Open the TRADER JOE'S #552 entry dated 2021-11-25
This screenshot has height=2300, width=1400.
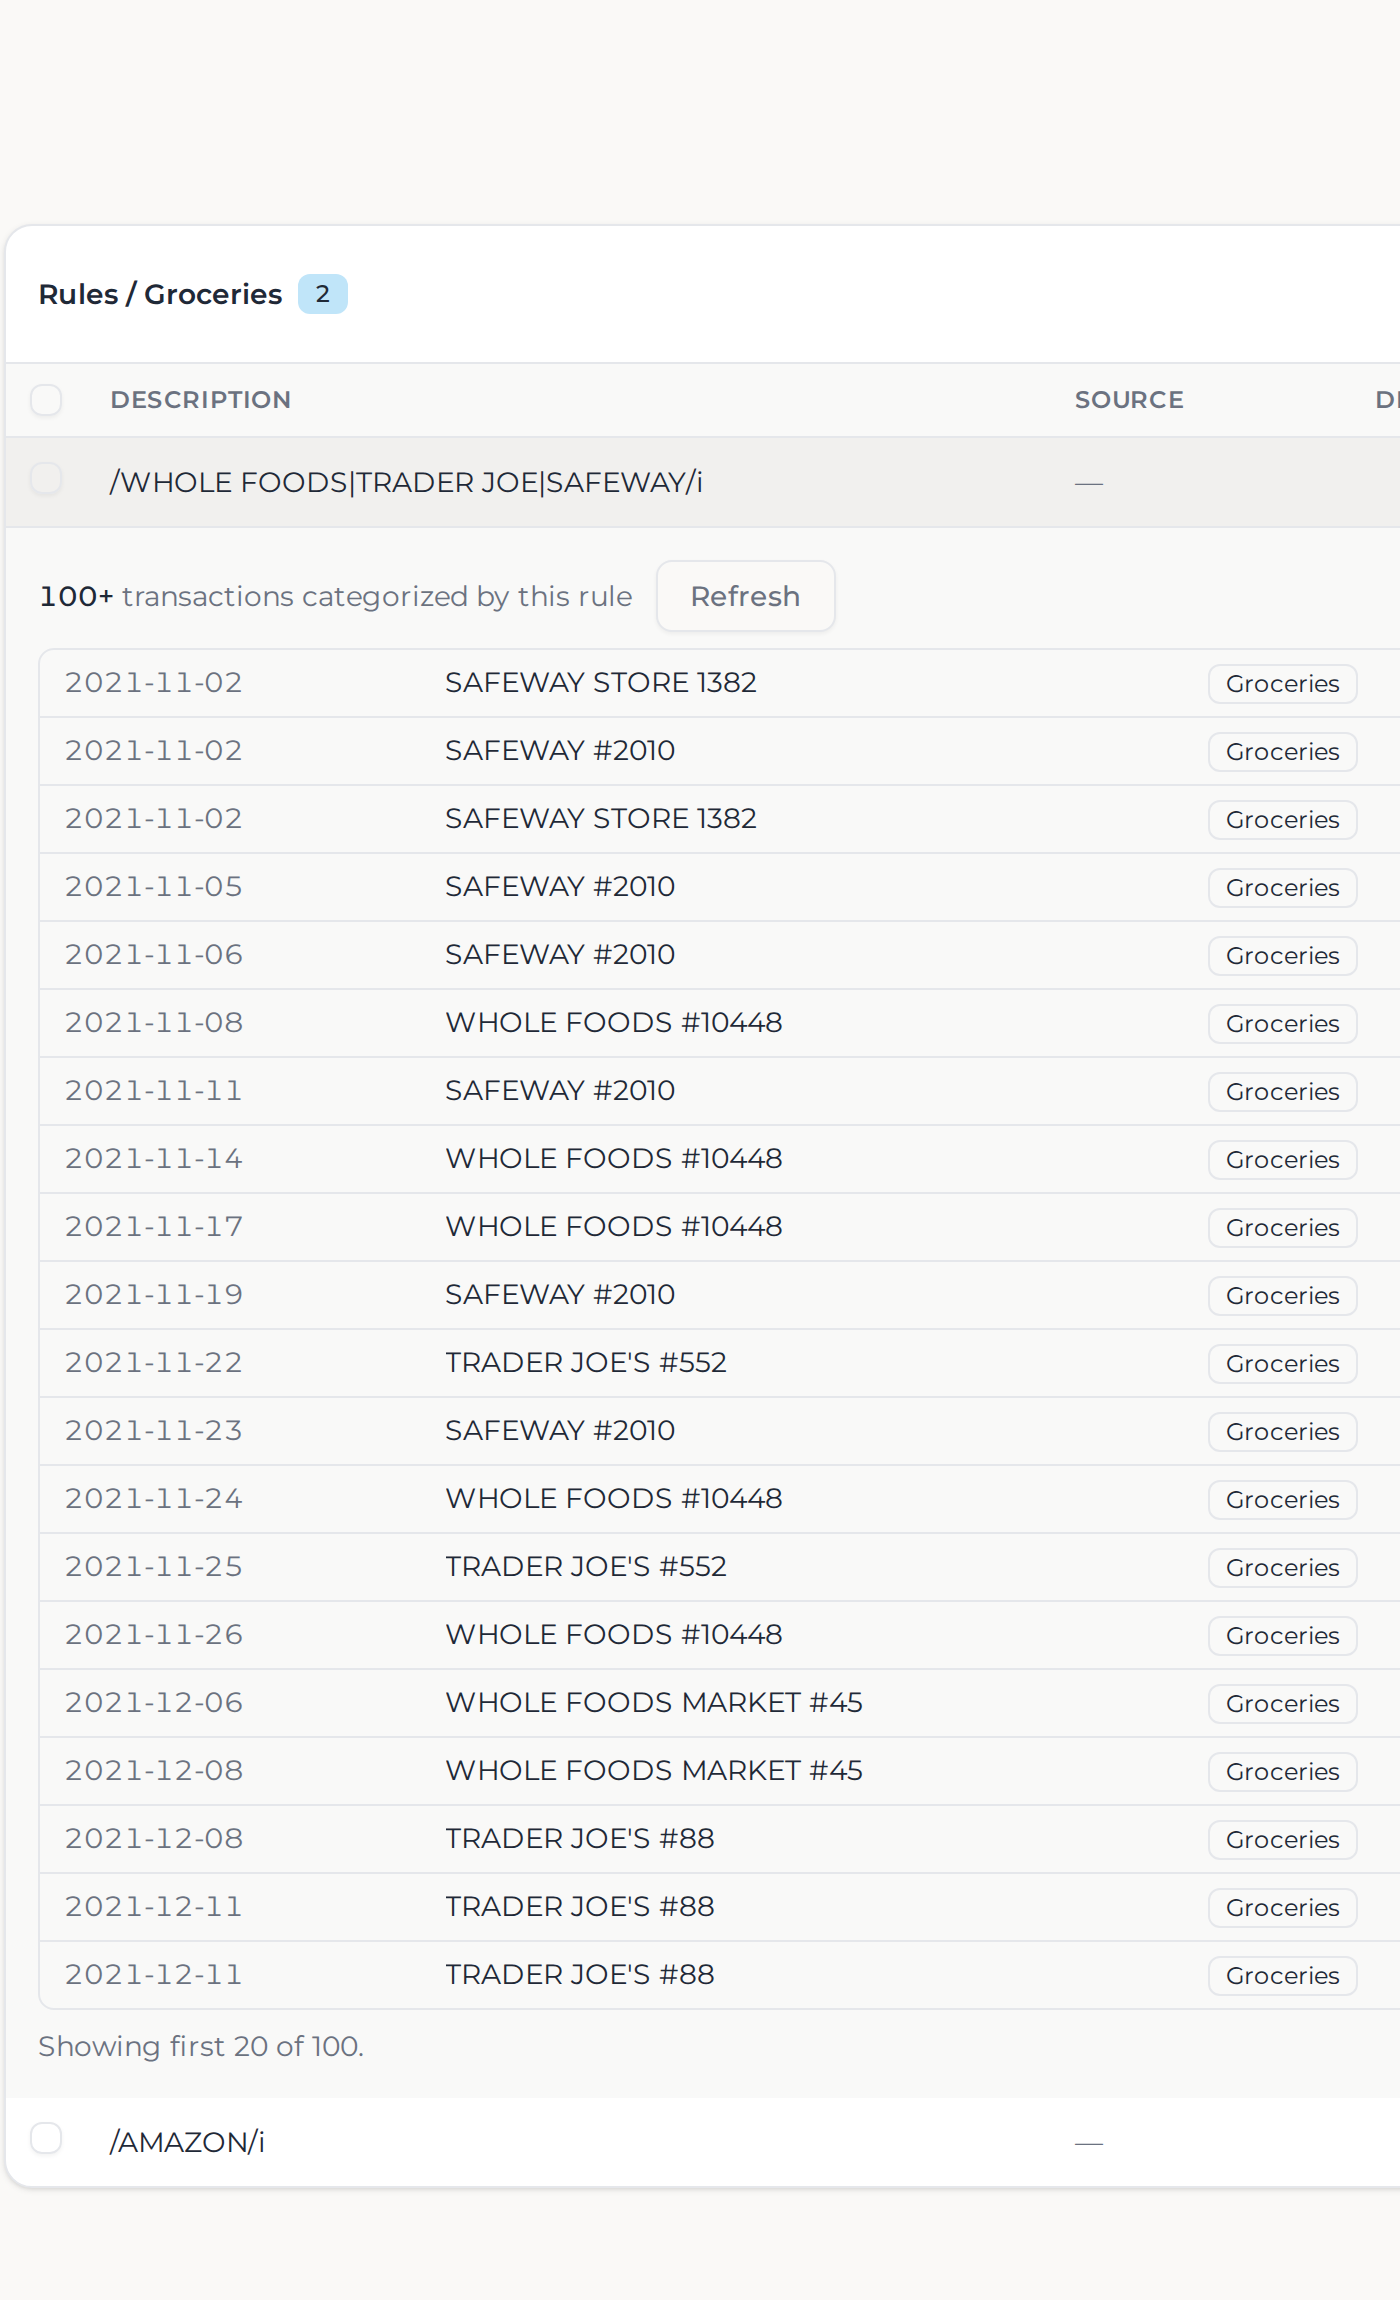[x=586, y=1566]
